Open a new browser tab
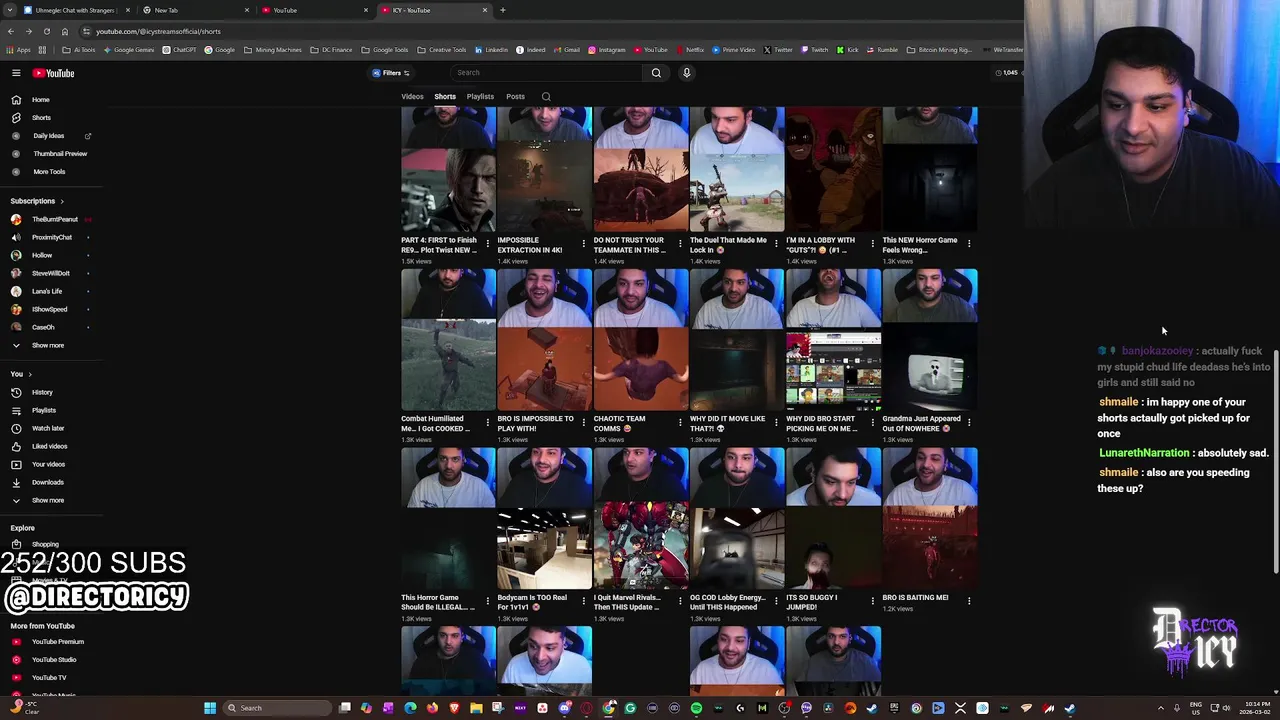The height and width of the screenshot is (720, 1280). (502, 10)
